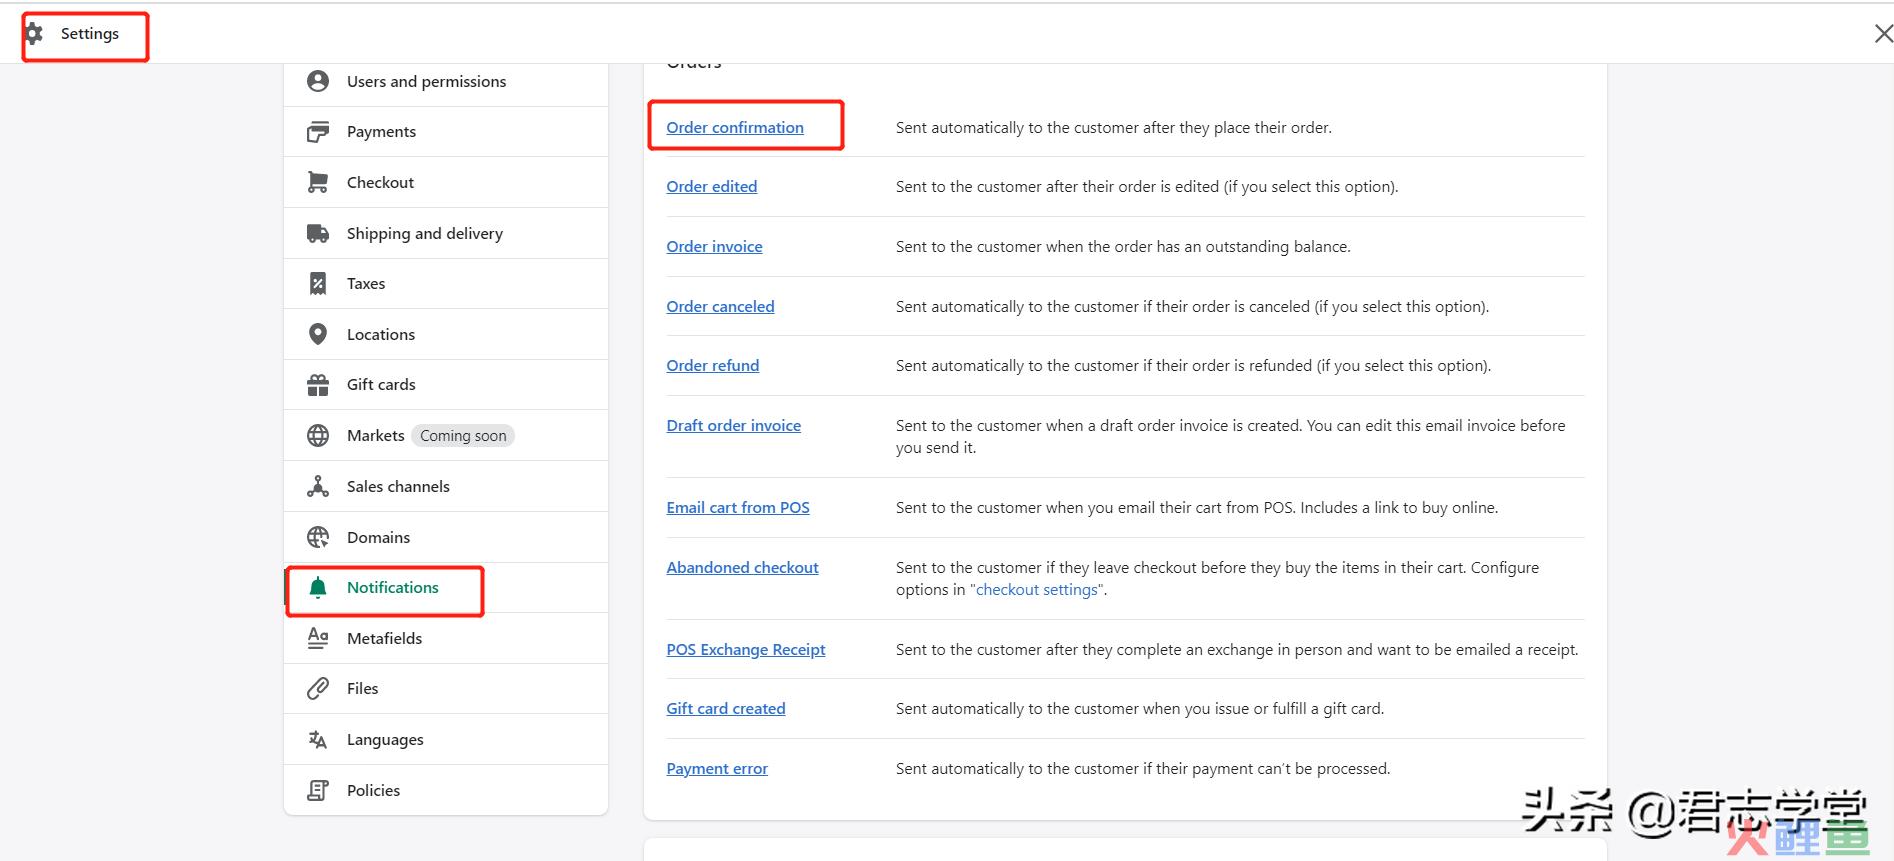Open the Order edited notification
The width and height of the screenshot is (1894, 861).
pyautogui.click(x=712, y=186)
